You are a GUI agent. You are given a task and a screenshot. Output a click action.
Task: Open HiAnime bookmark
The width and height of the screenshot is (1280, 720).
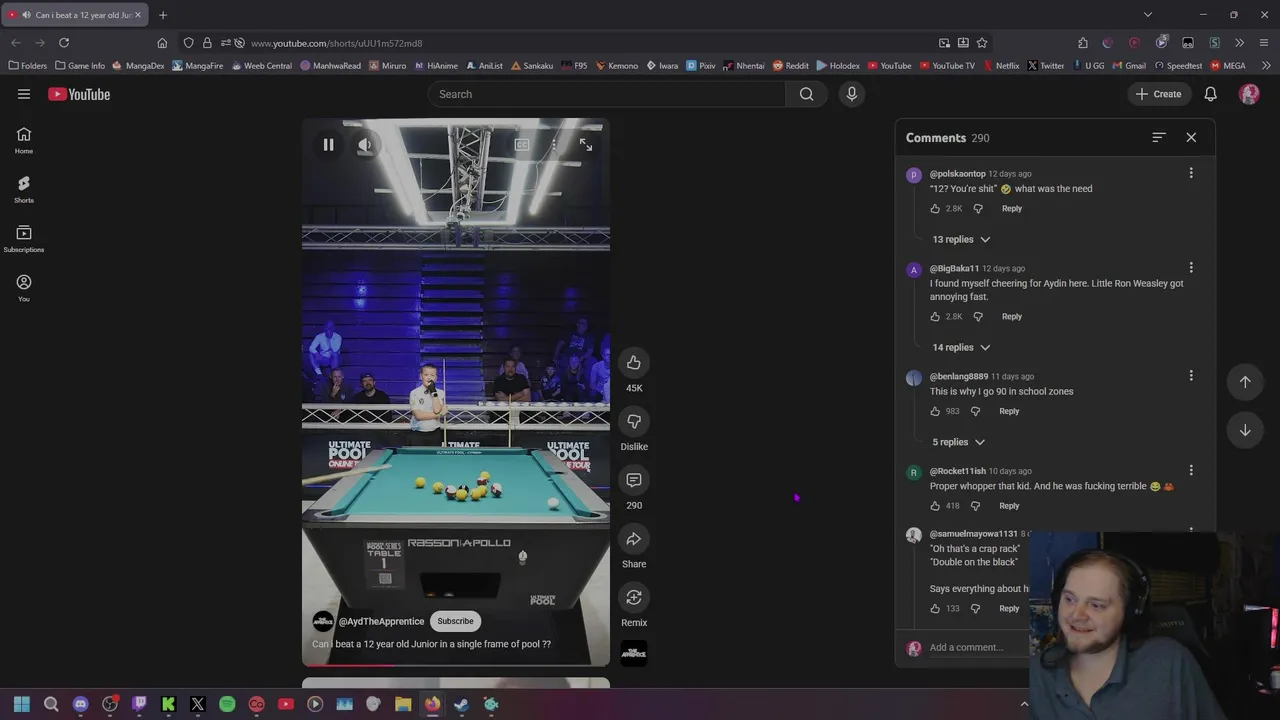[436, 66]
